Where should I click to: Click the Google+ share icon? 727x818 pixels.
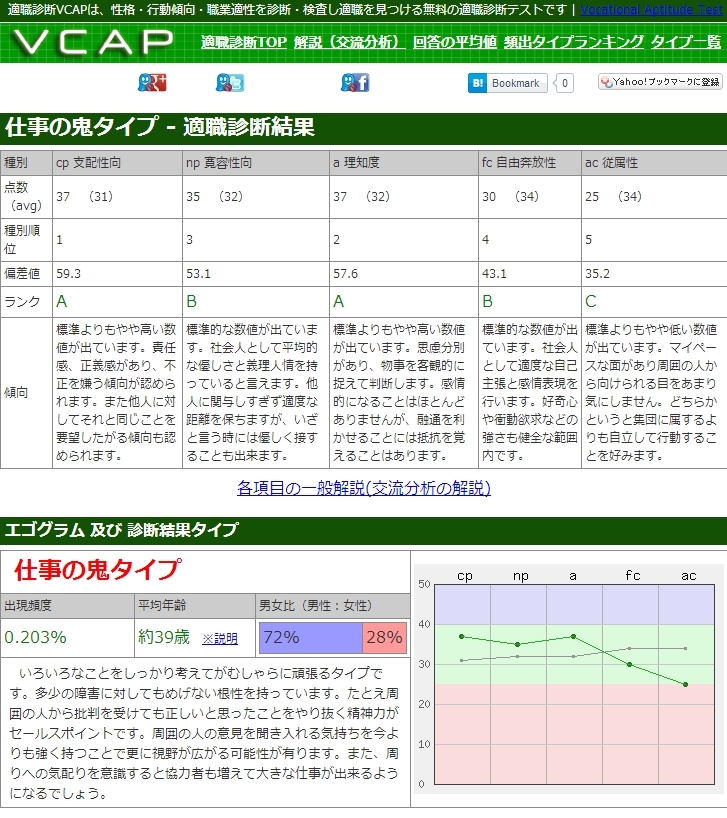(151, 83)
